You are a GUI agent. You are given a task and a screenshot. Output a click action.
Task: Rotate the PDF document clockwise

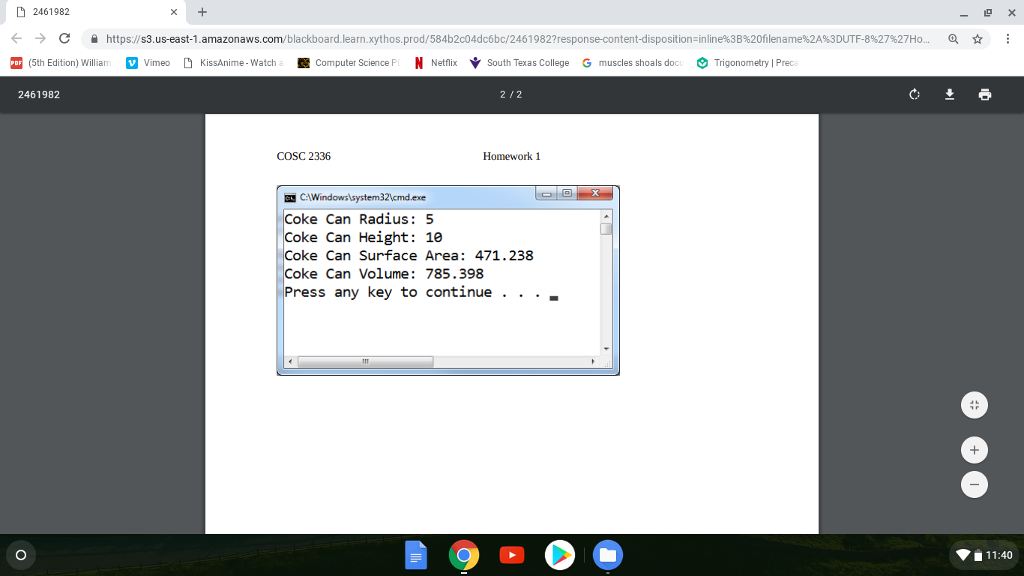pyautogui.click(x=914, y=95)
